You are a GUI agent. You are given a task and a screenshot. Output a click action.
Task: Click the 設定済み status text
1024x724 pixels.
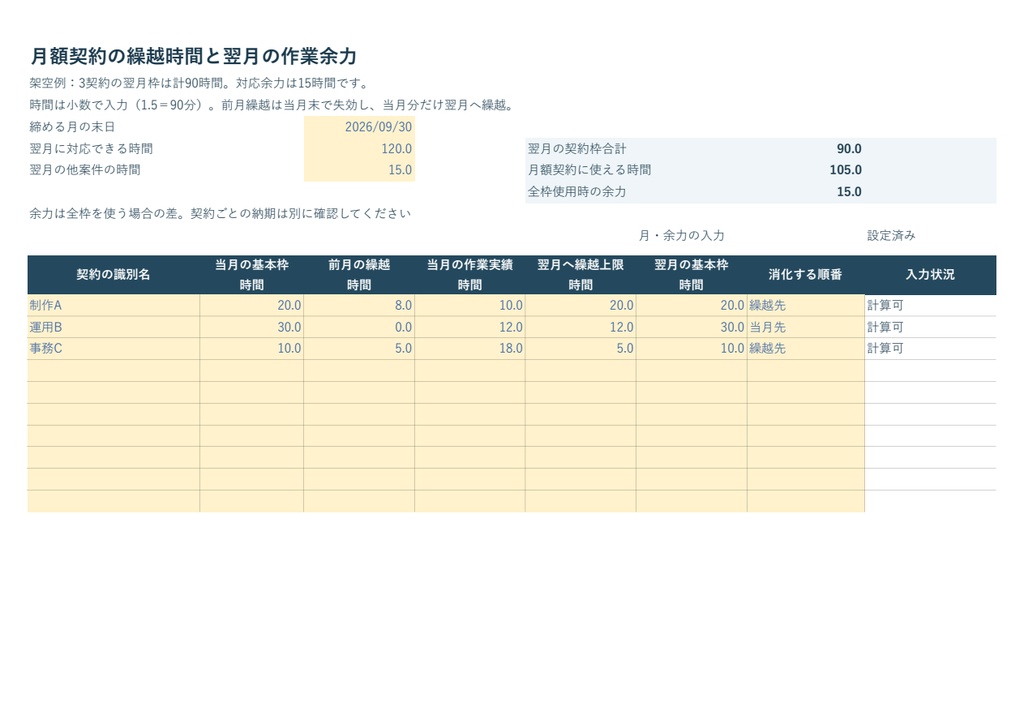891,236
